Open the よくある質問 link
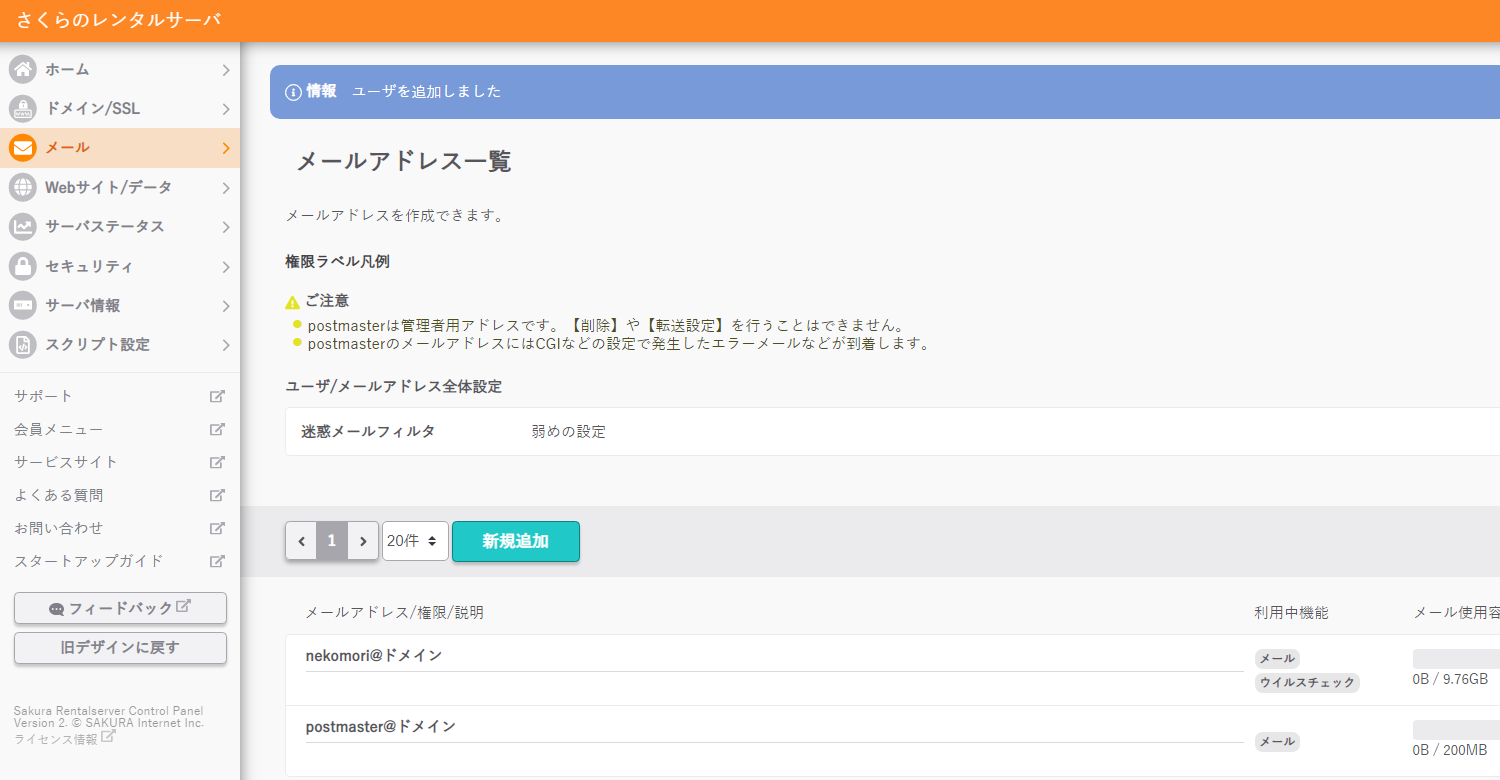 click(x=58, y=495)
